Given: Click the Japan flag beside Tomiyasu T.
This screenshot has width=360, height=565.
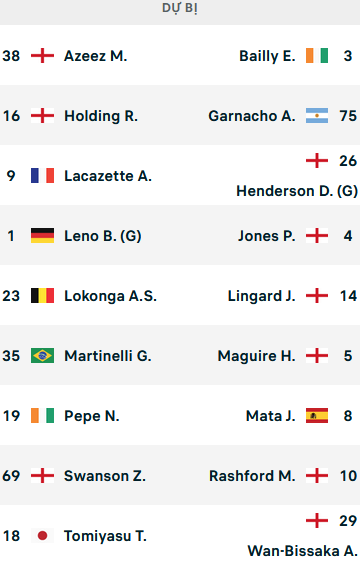Looking at the screenshot, I should click(43, 536).
